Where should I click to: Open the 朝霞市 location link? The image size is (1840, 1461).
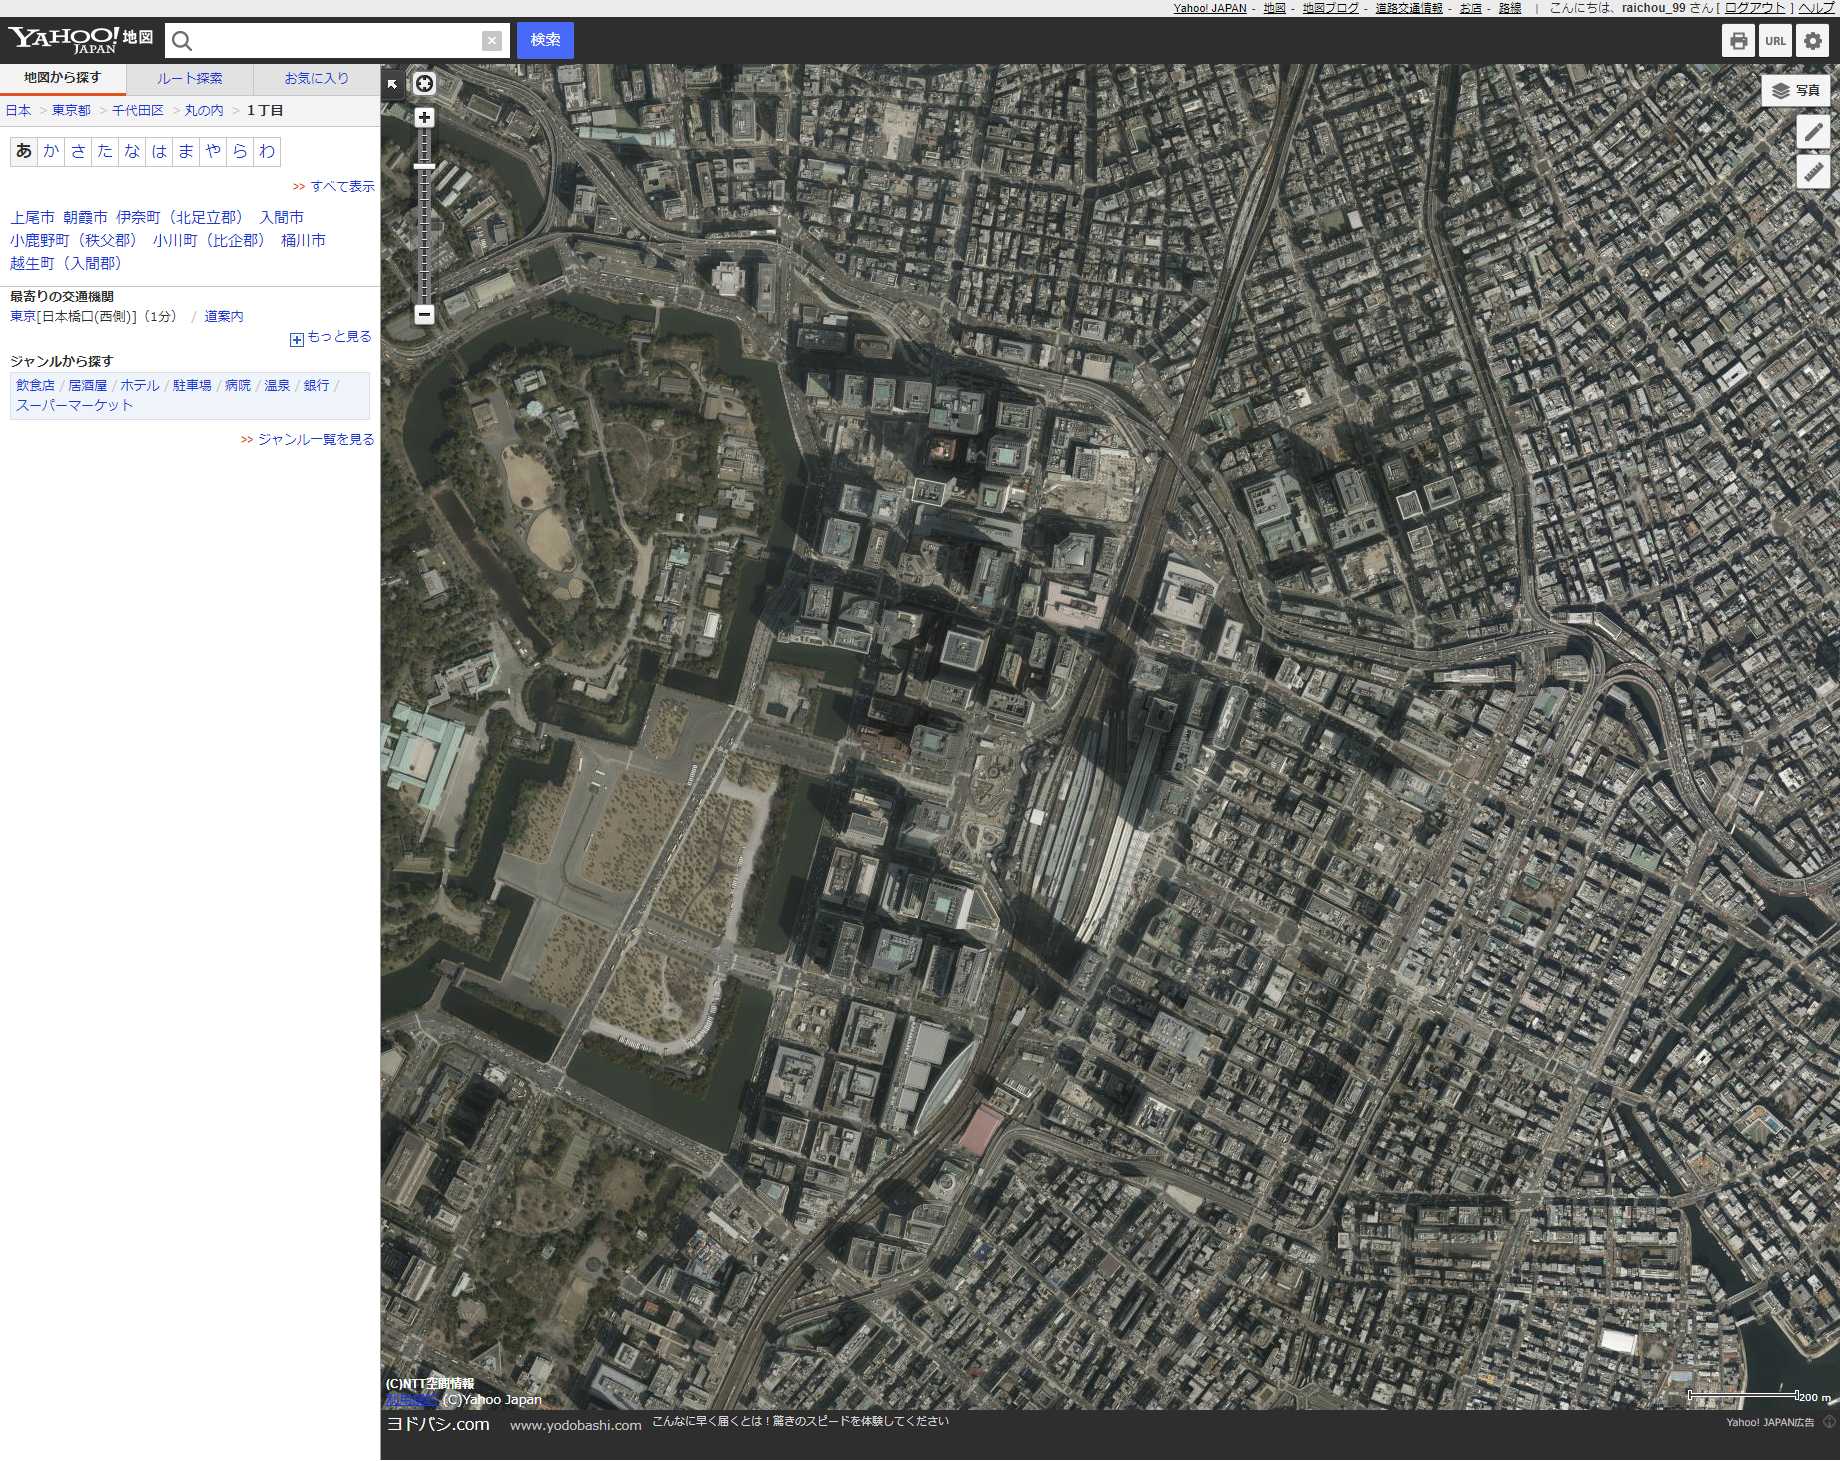[x=85, y=217]
